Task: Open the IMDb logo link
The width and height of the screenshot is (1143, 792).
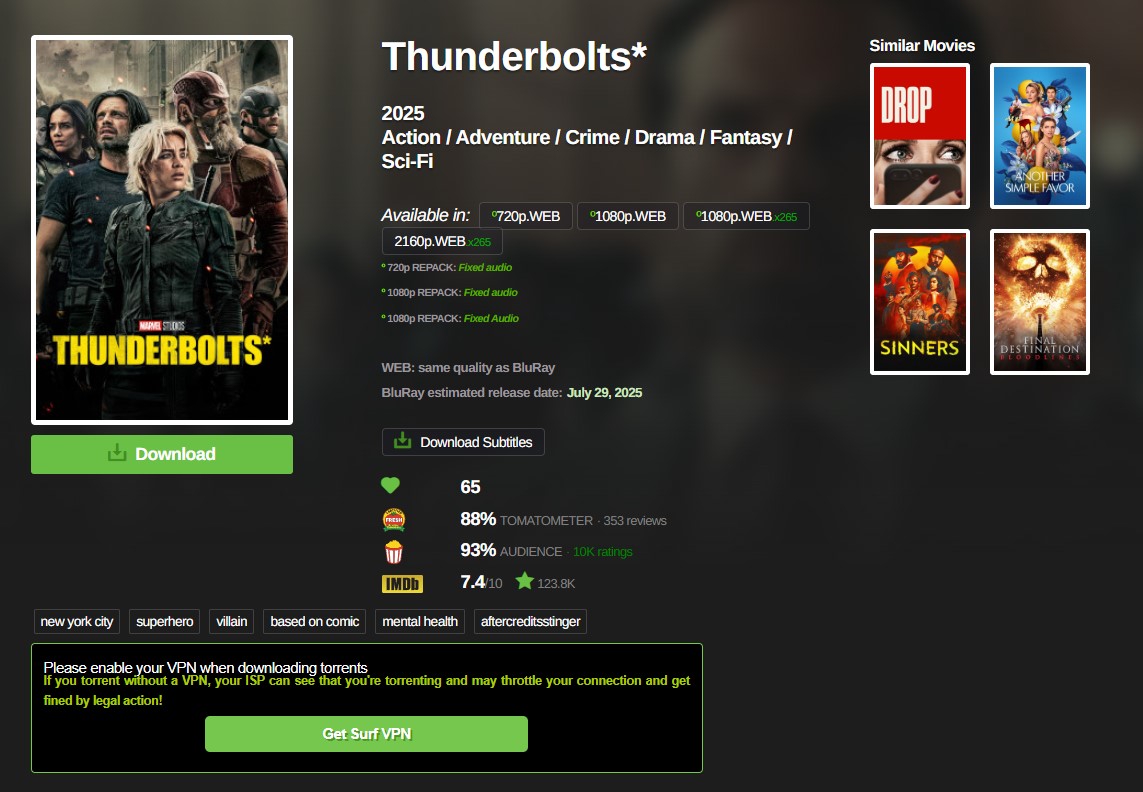Action: coord(402,583)
